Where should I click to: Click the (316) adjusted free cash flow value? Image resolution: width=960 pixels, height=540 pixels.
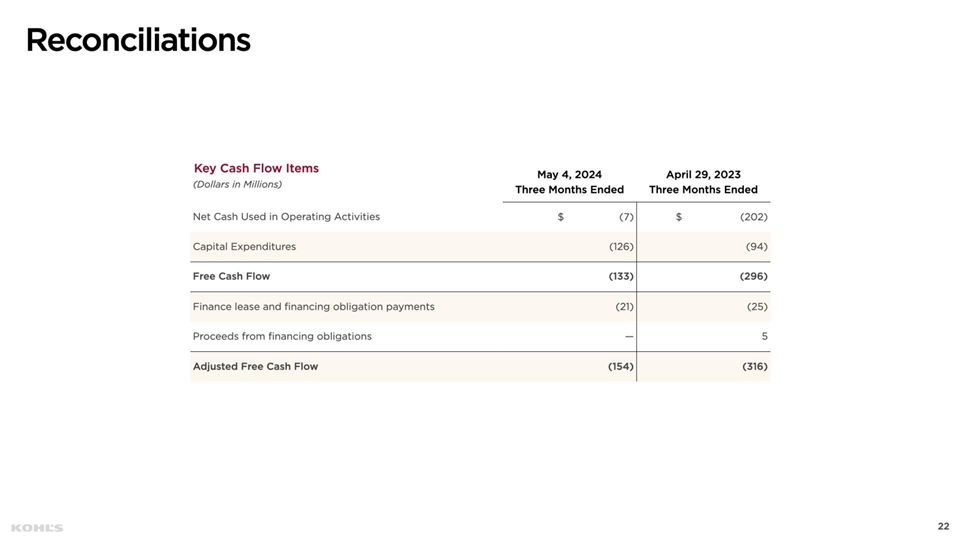tap(754, 367)
